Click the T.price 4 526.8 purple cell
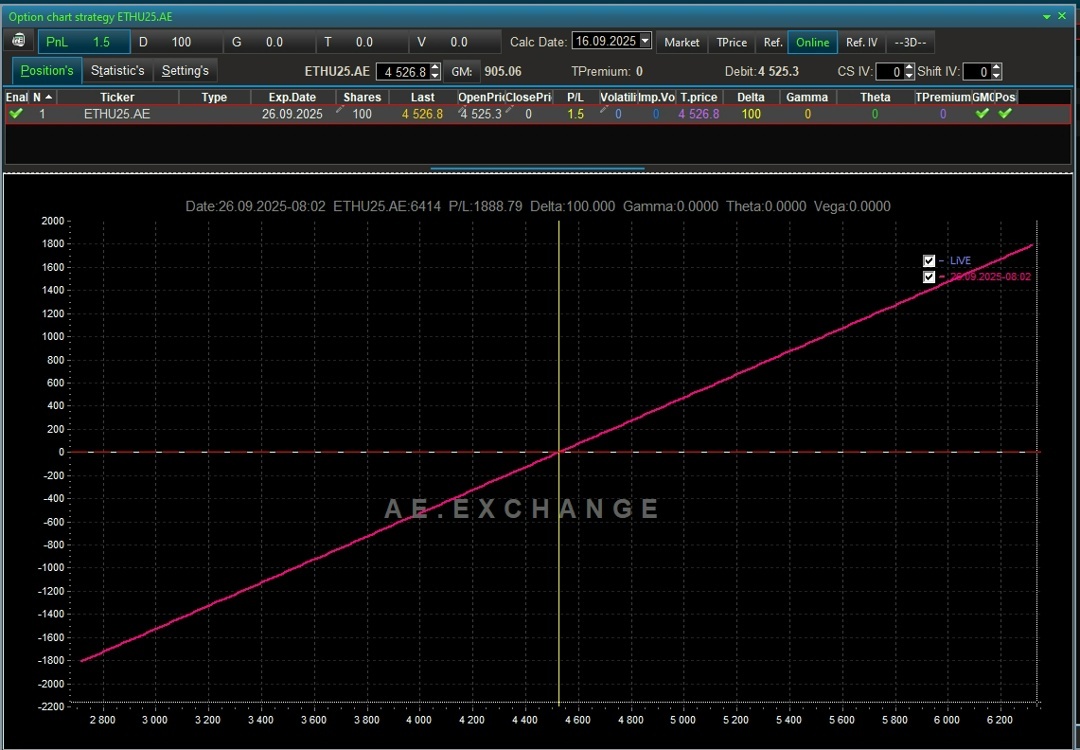 click(698, 114)
